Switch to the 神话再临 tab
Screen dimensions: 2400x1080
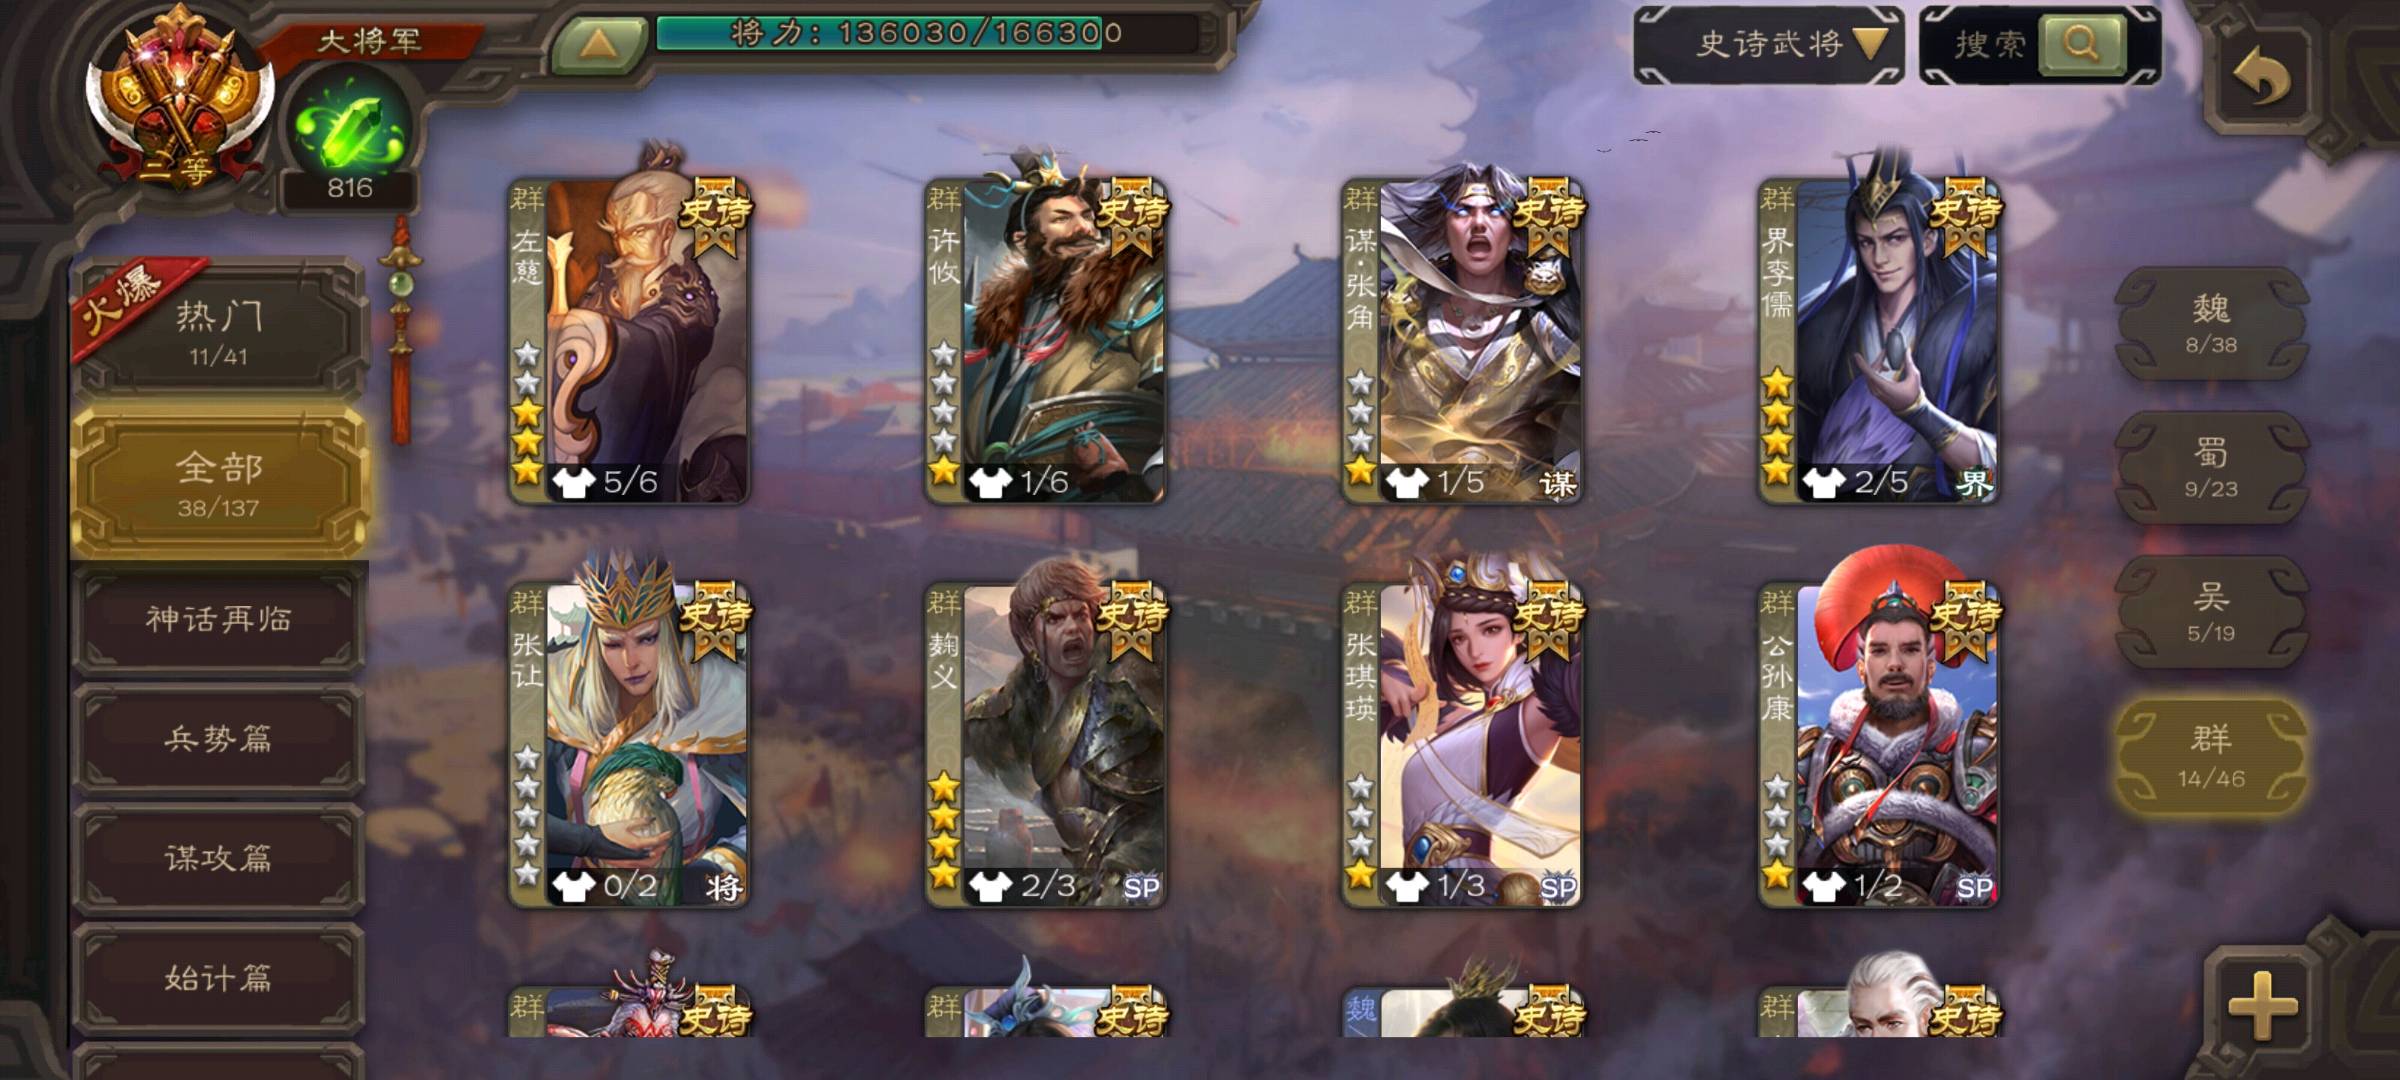(218, 620)
